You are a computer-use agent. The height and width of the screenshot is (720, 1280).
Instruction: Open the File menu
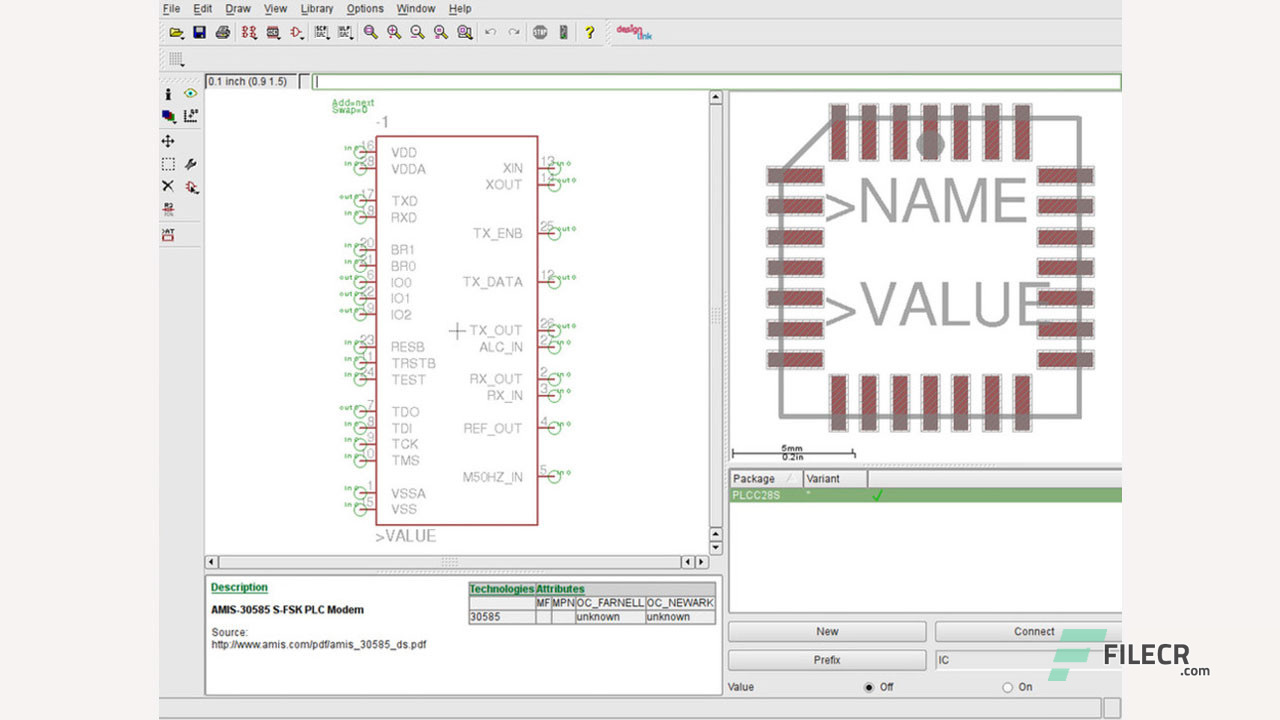click(x=171, y=9)
